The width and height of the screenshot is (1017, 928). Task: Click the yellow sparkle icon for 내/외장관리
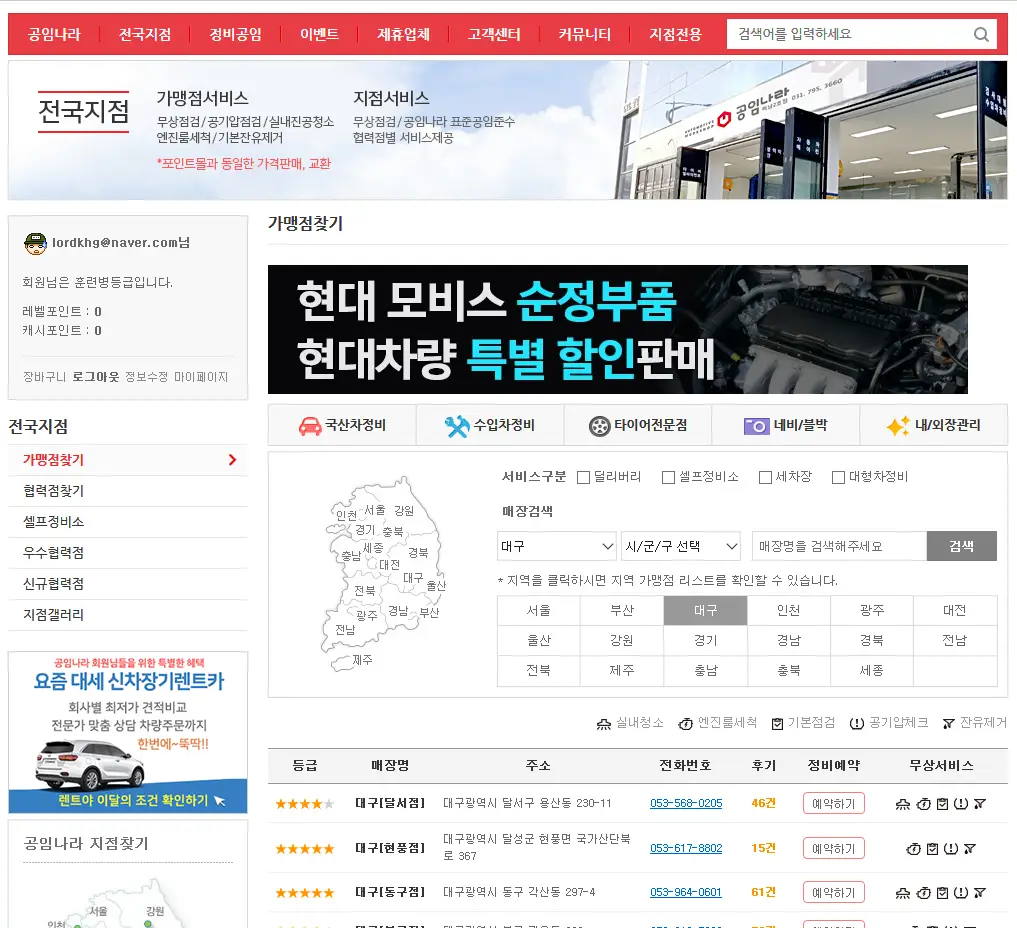[898, 426]
